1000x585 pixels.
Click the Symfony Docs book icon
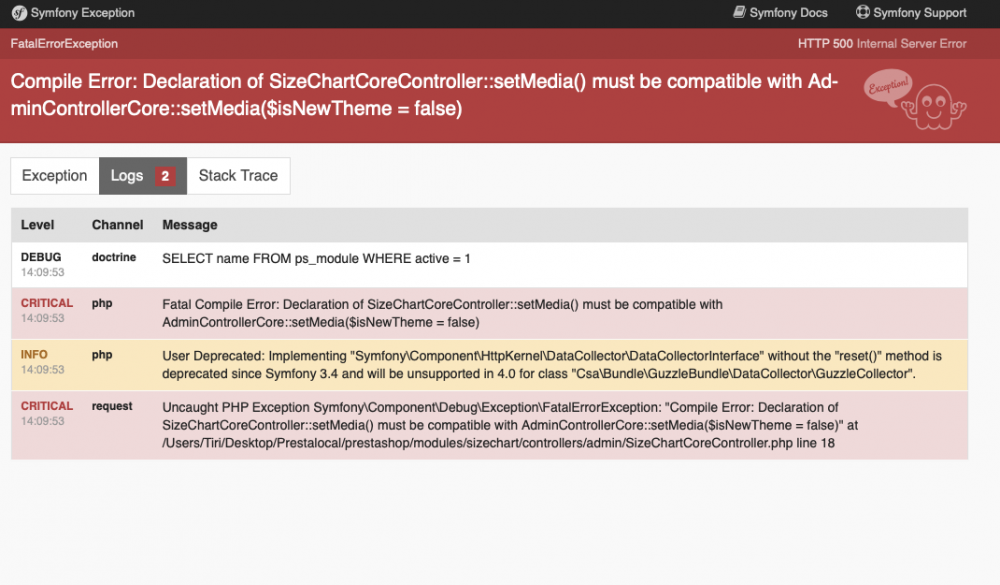[x=739, y=13]
